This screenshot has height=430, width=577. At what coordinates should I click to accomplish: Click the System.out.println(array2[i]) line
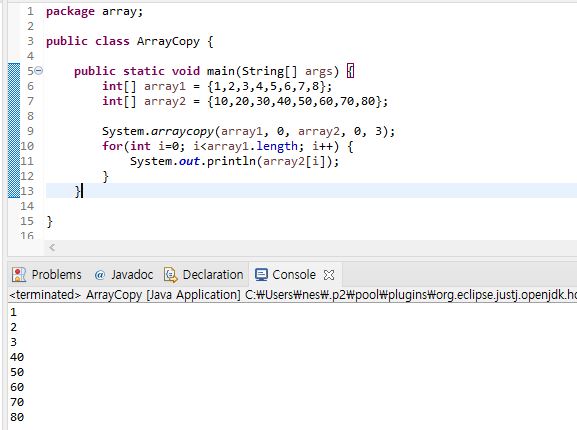(x=234, y=161)
